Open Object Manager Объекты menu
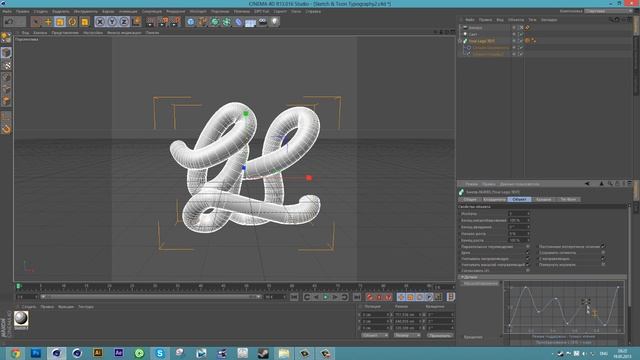640x360 pixels. point(516,20)
